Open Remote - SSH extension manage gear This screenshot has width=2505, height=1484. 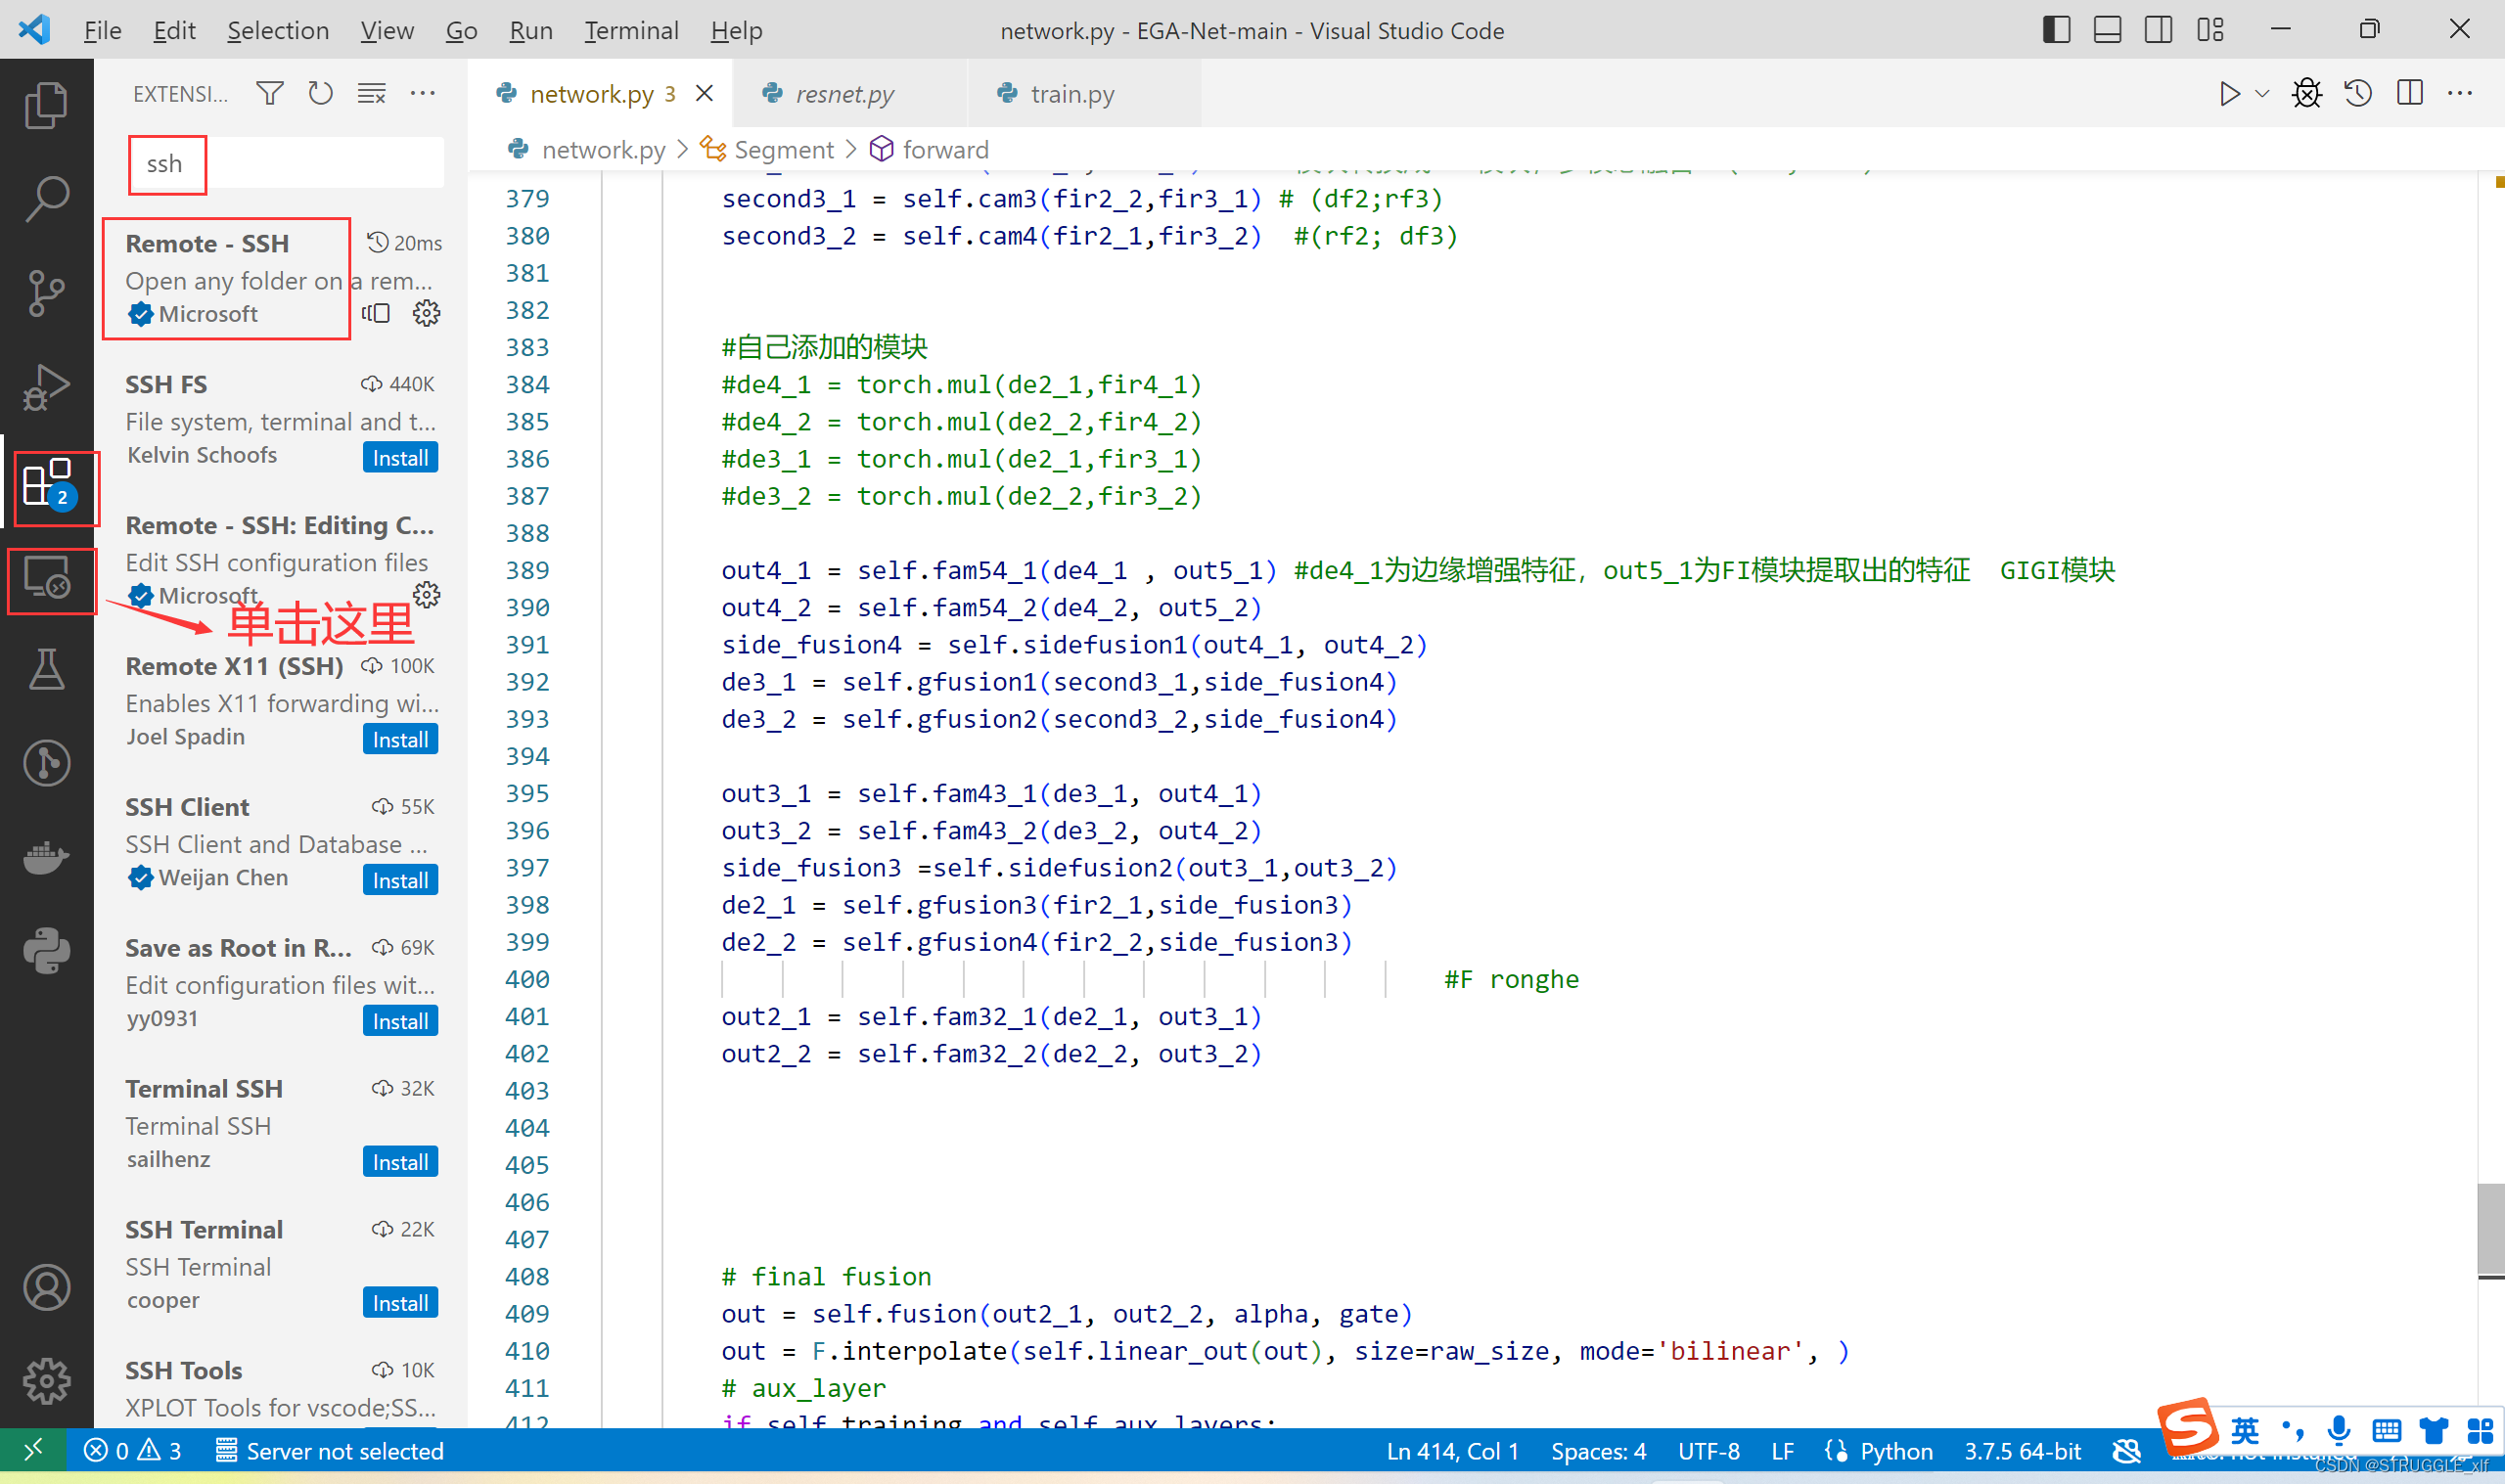click(426, 314)
